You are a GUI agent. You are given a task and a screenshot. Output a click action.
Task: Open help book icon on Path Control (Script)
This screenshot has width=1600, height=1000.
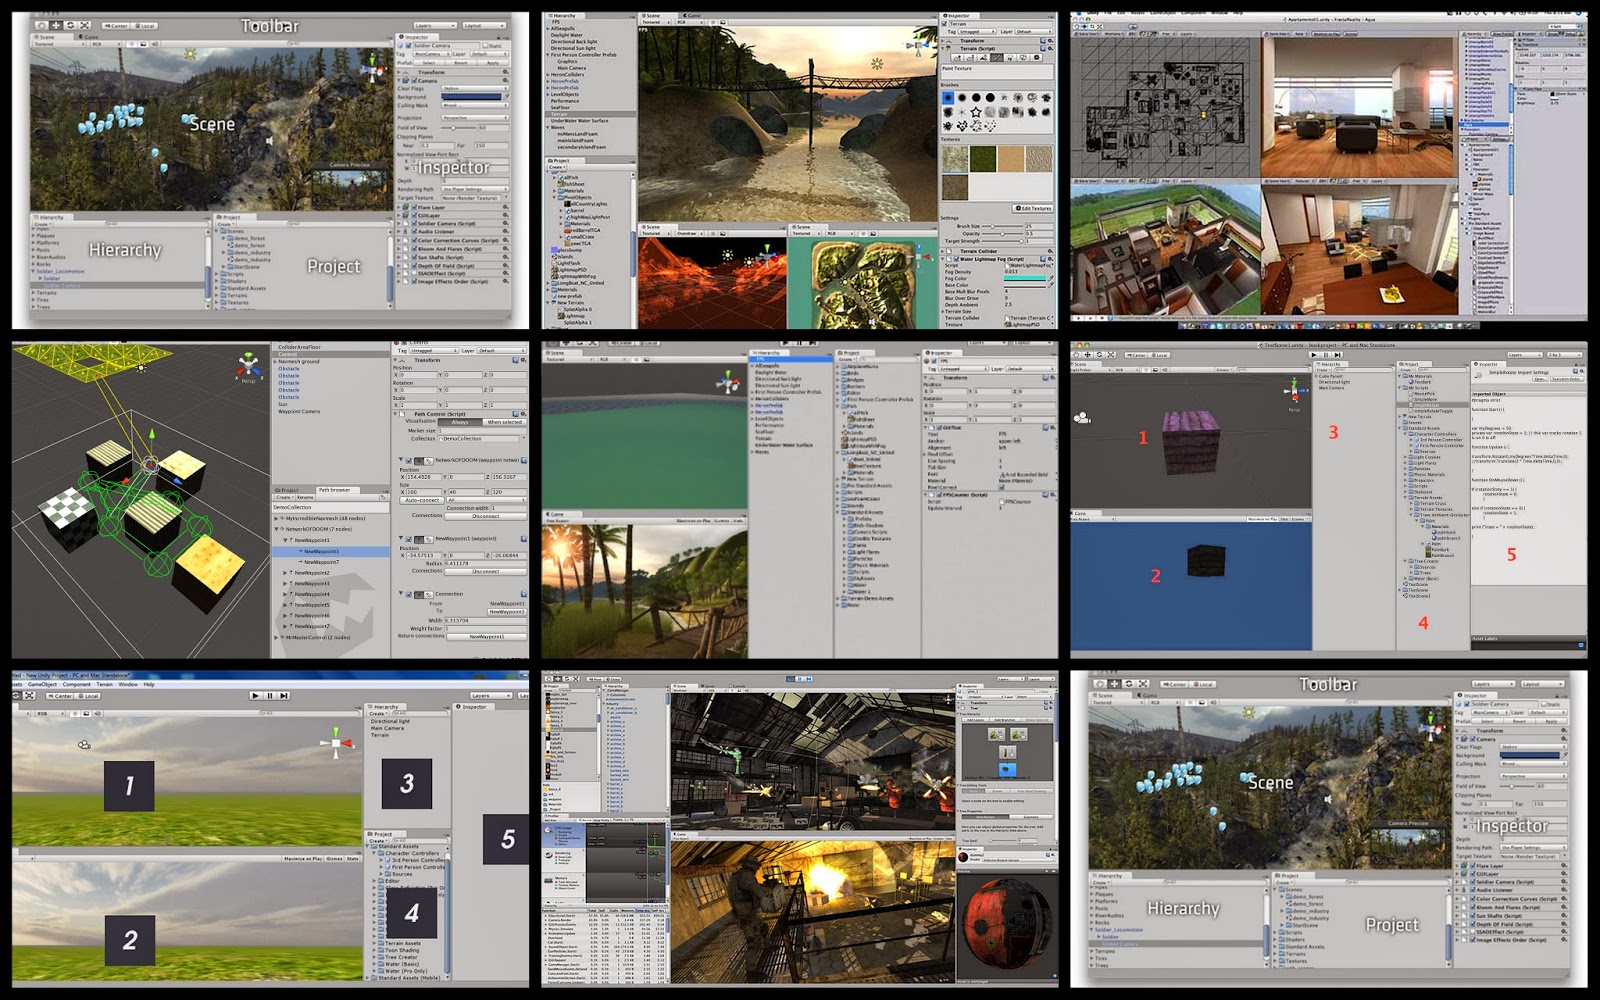[515, 414]
